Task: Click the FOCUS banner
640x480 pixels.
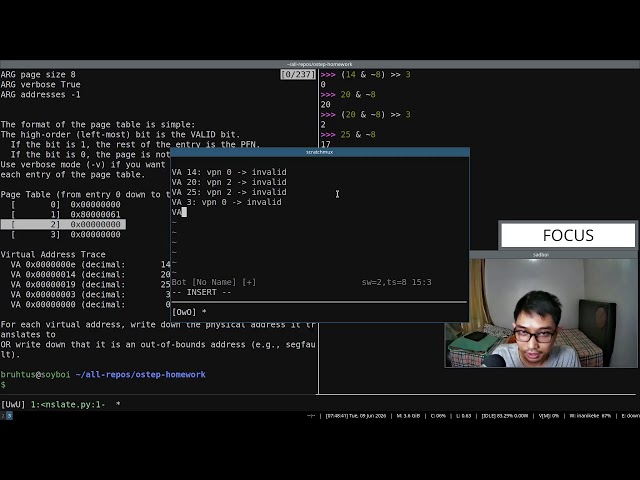Action: pos(568,236)
